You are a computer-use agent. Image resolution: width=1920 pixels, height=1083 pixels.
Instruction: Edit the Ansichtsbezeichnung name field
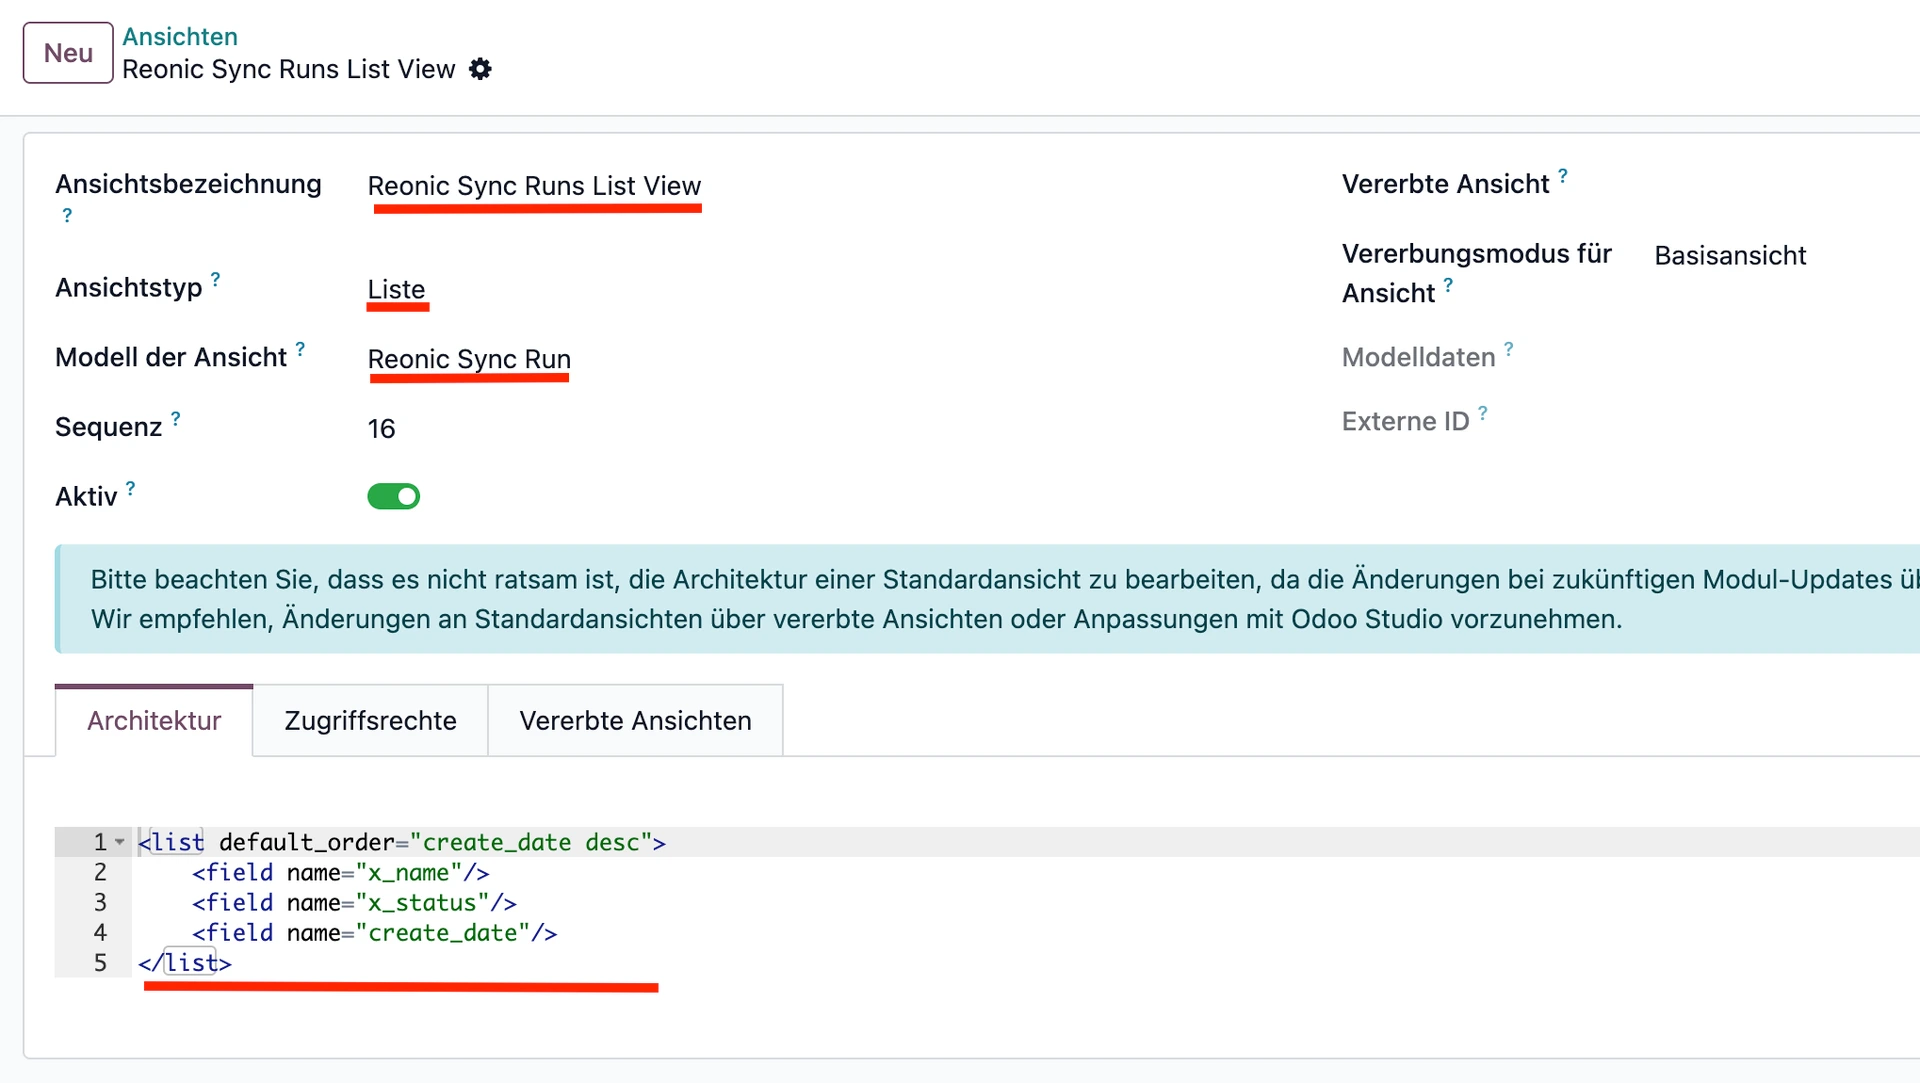click(534, 186)
